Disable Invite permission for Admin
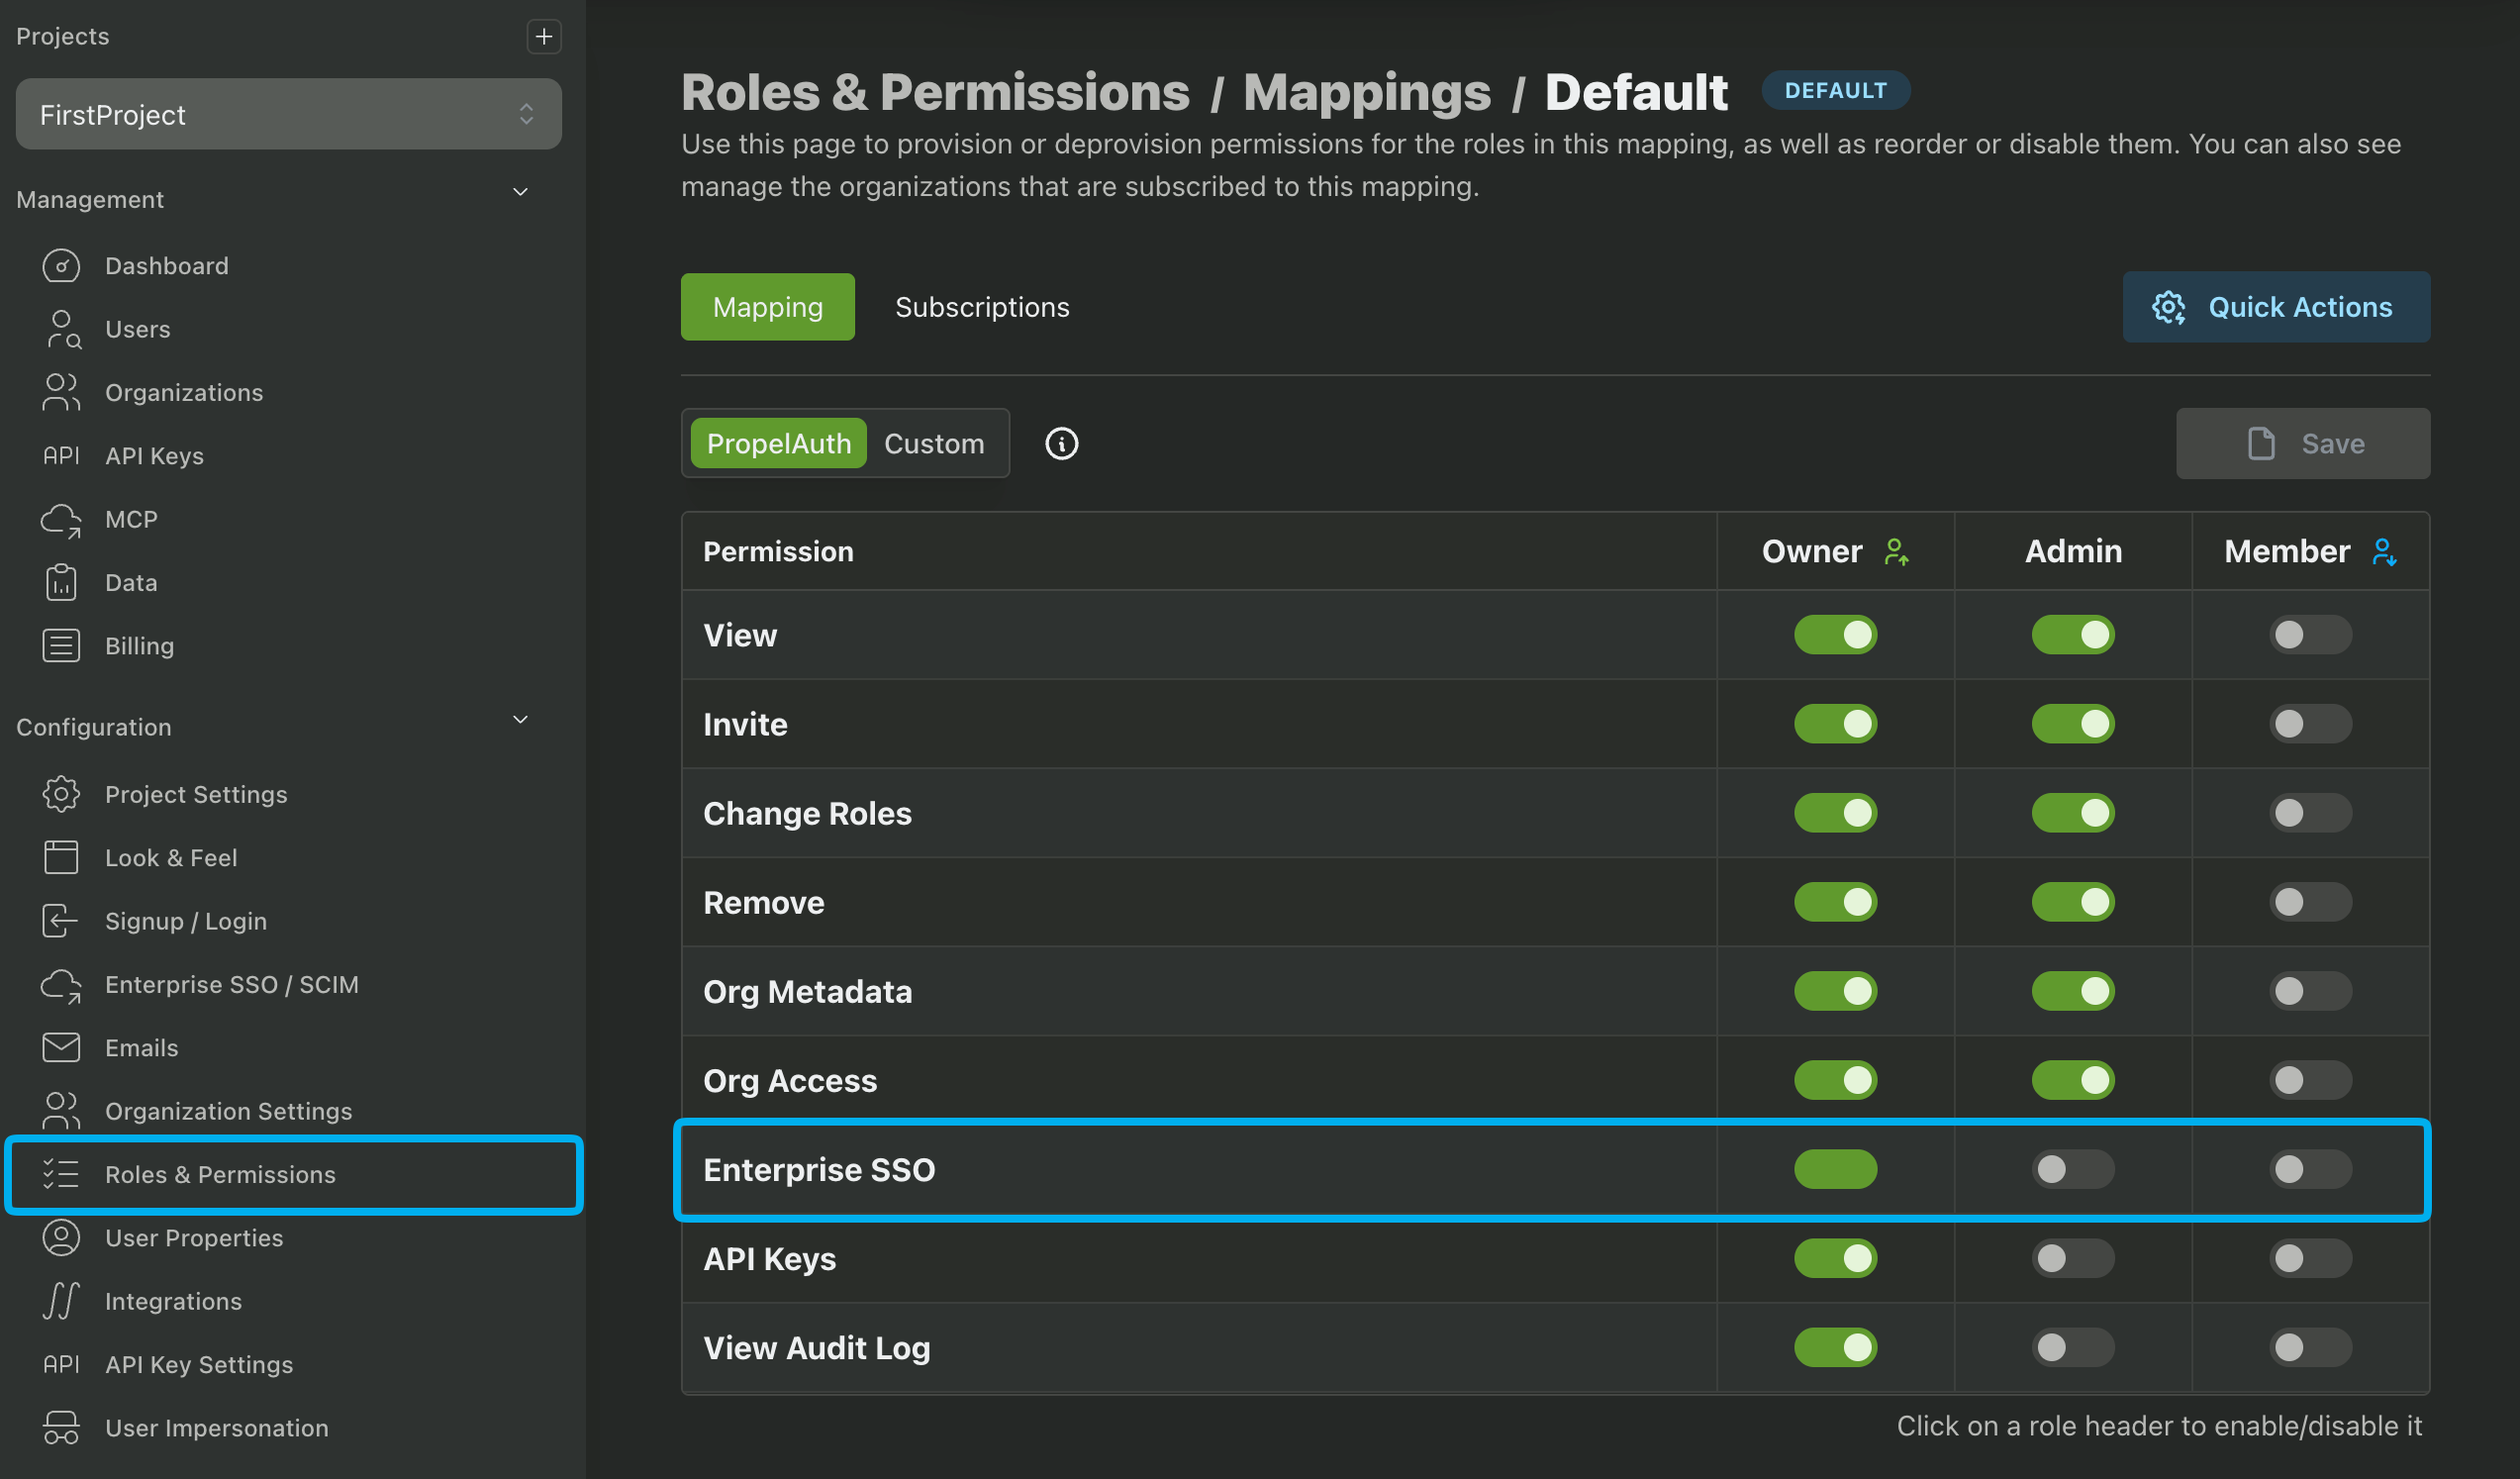The image size is (2520, 1479). [x=2073, y=724]
